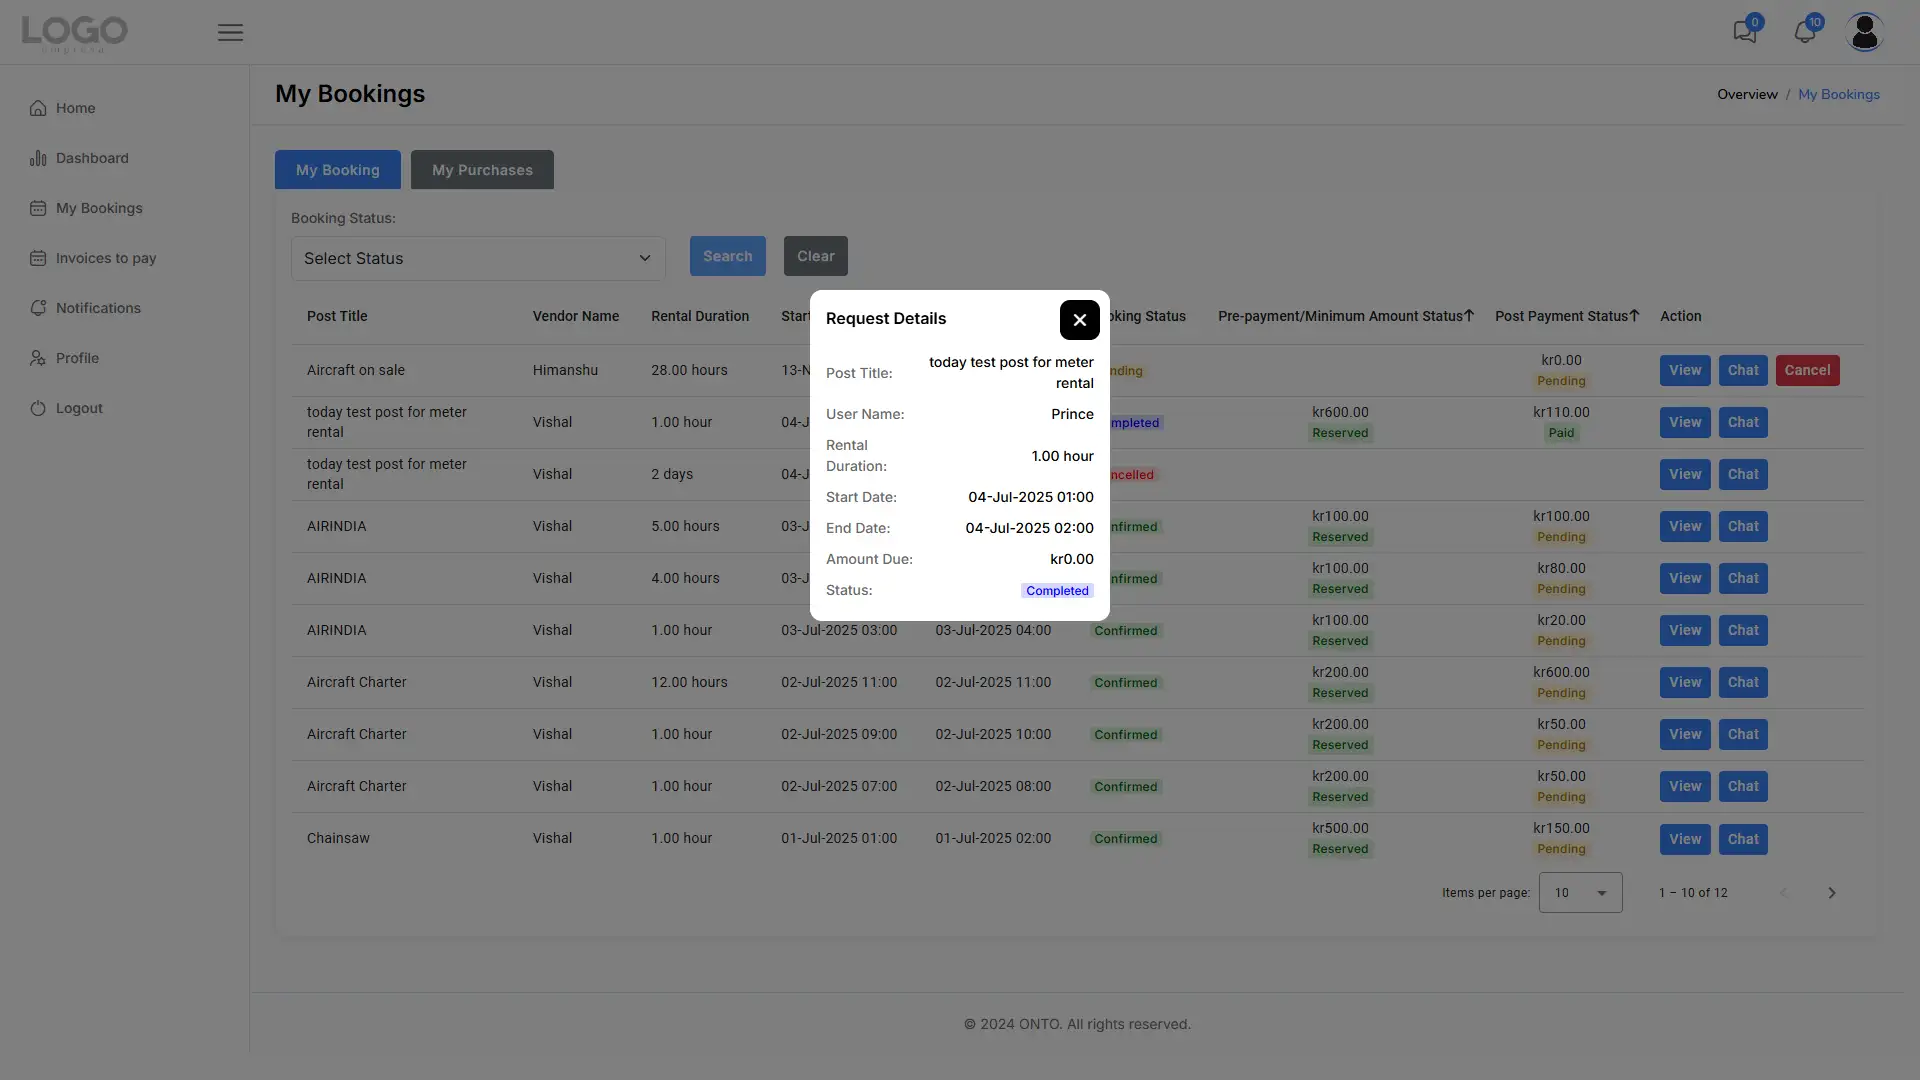Click the Invoices to pay icon

click(x=38, y=258)
